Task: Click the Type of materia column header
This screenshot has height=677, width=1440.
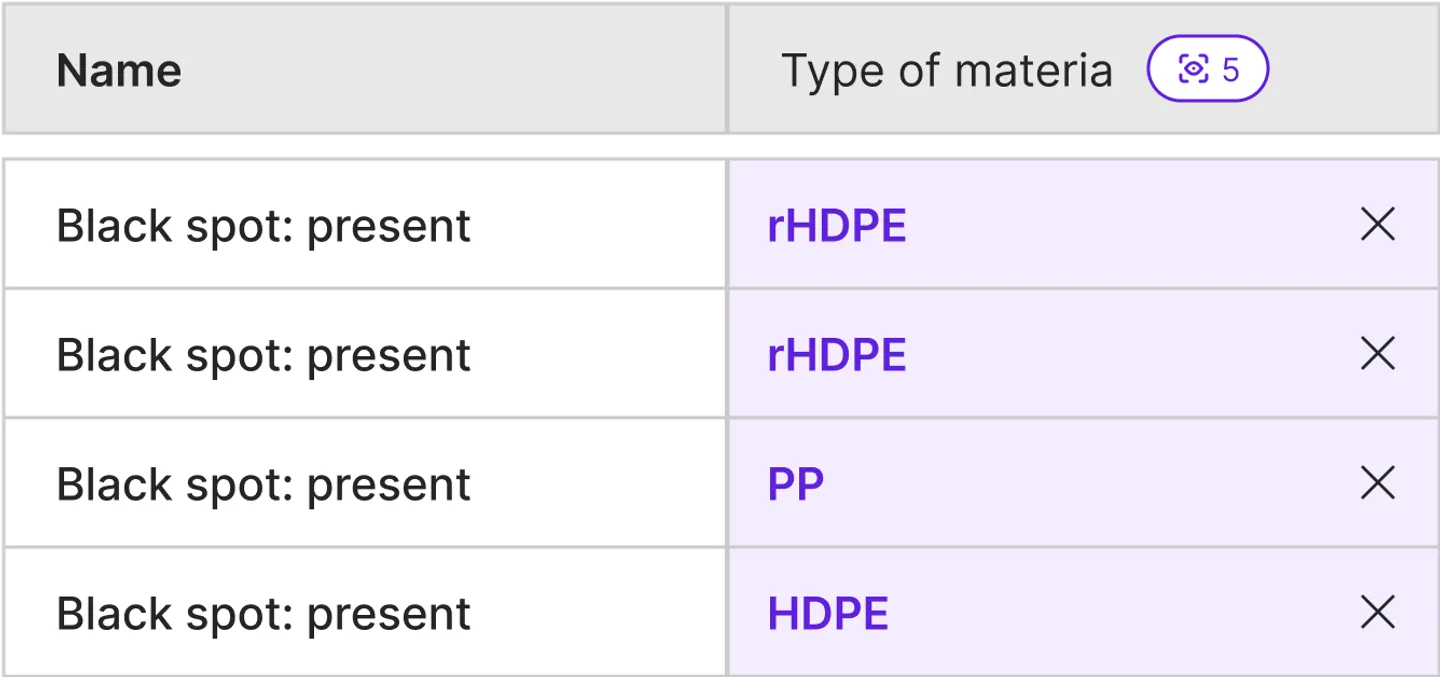Action: click(946, 70)
